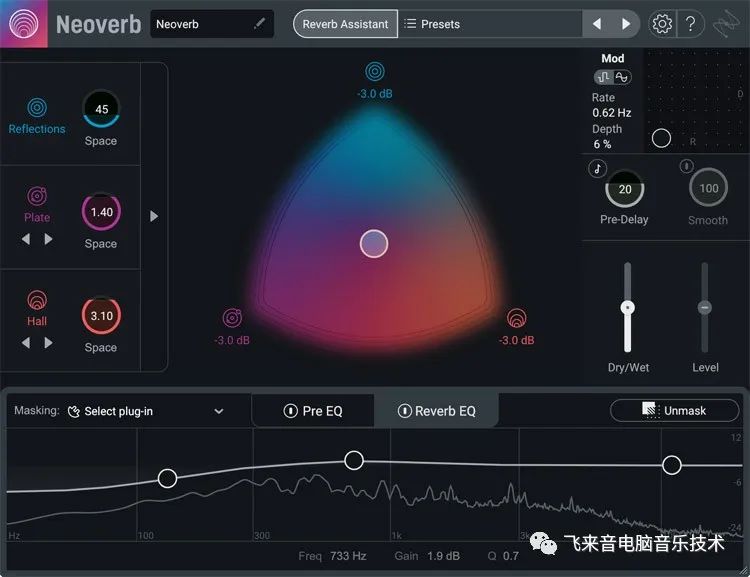
Task: Open help question mark
Action: coord(691,24)
